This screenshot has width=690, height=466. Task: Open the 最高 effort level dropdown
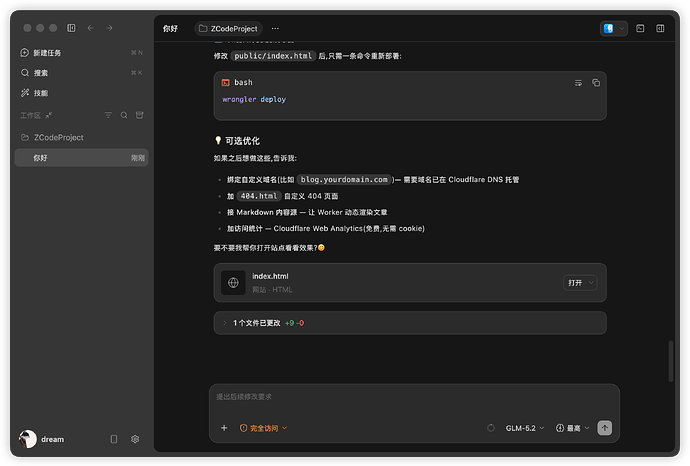573,428
